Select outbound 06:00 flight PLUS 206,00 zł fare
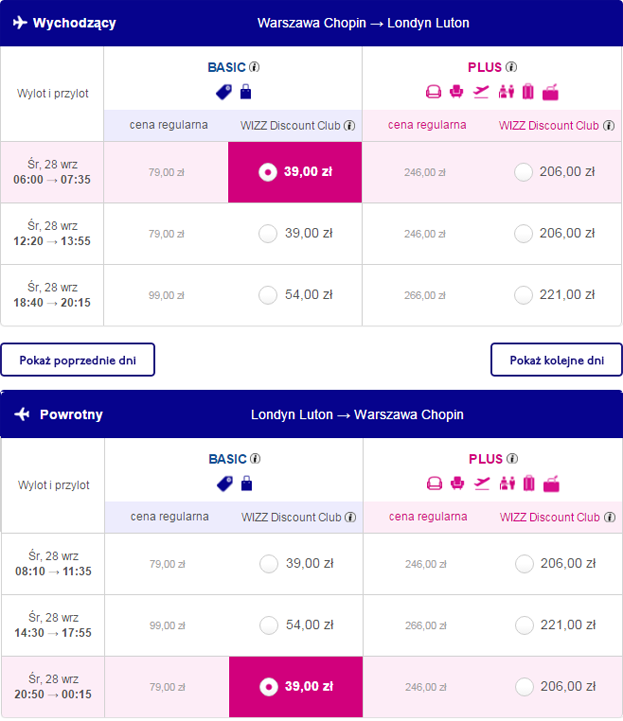623x721 pixels. [523, 172]
